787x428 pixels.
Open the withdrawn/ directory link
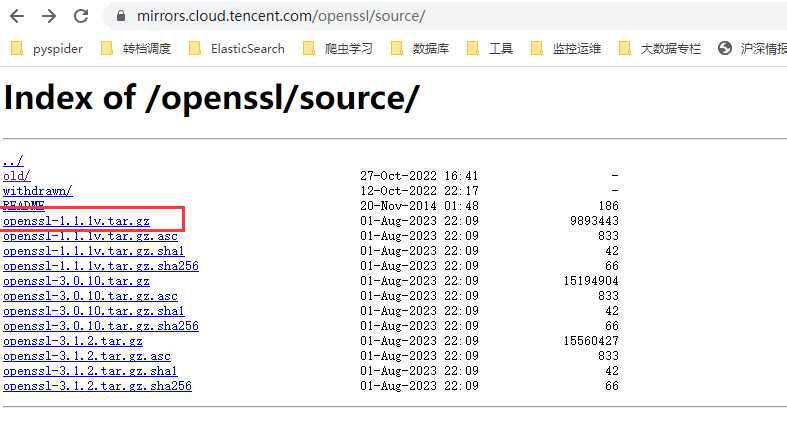[x=38, y=191]
